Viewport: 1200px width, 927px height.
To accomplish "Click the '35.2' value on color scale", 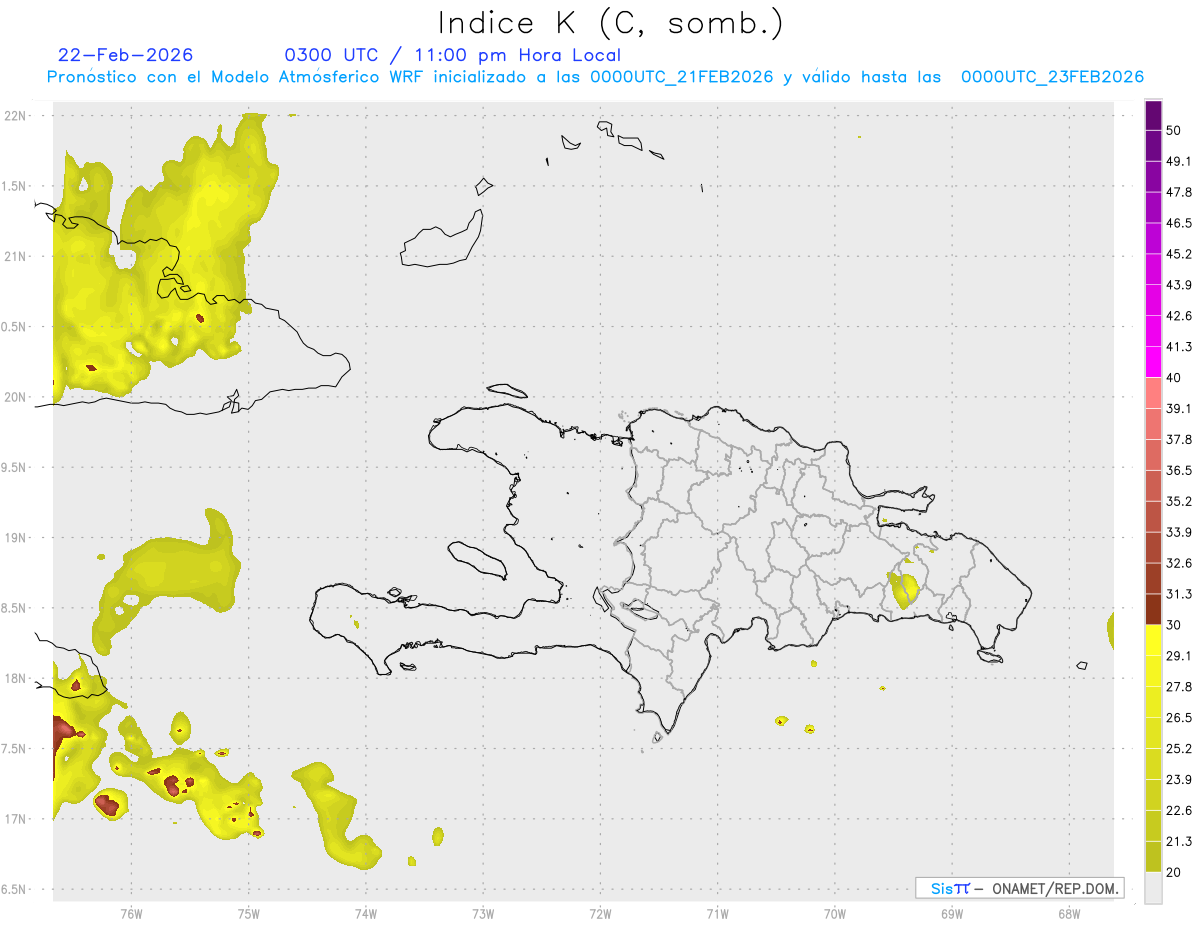I will coord(1179,501).
